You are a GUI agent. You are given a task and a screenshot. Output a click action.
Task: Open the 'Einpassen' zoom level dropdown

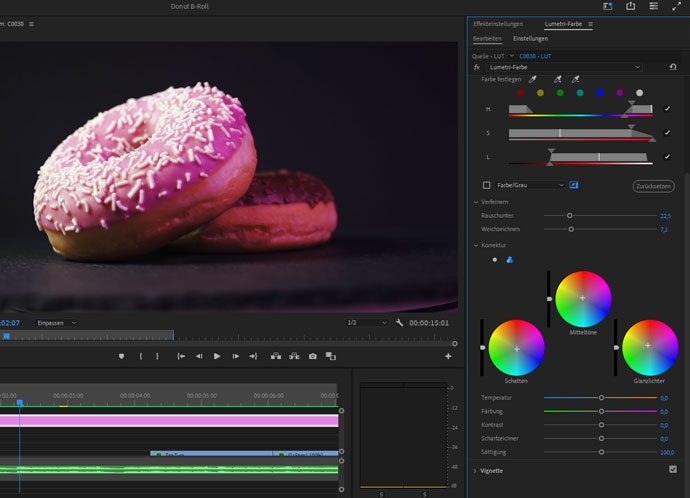click(x=56, y=323)
